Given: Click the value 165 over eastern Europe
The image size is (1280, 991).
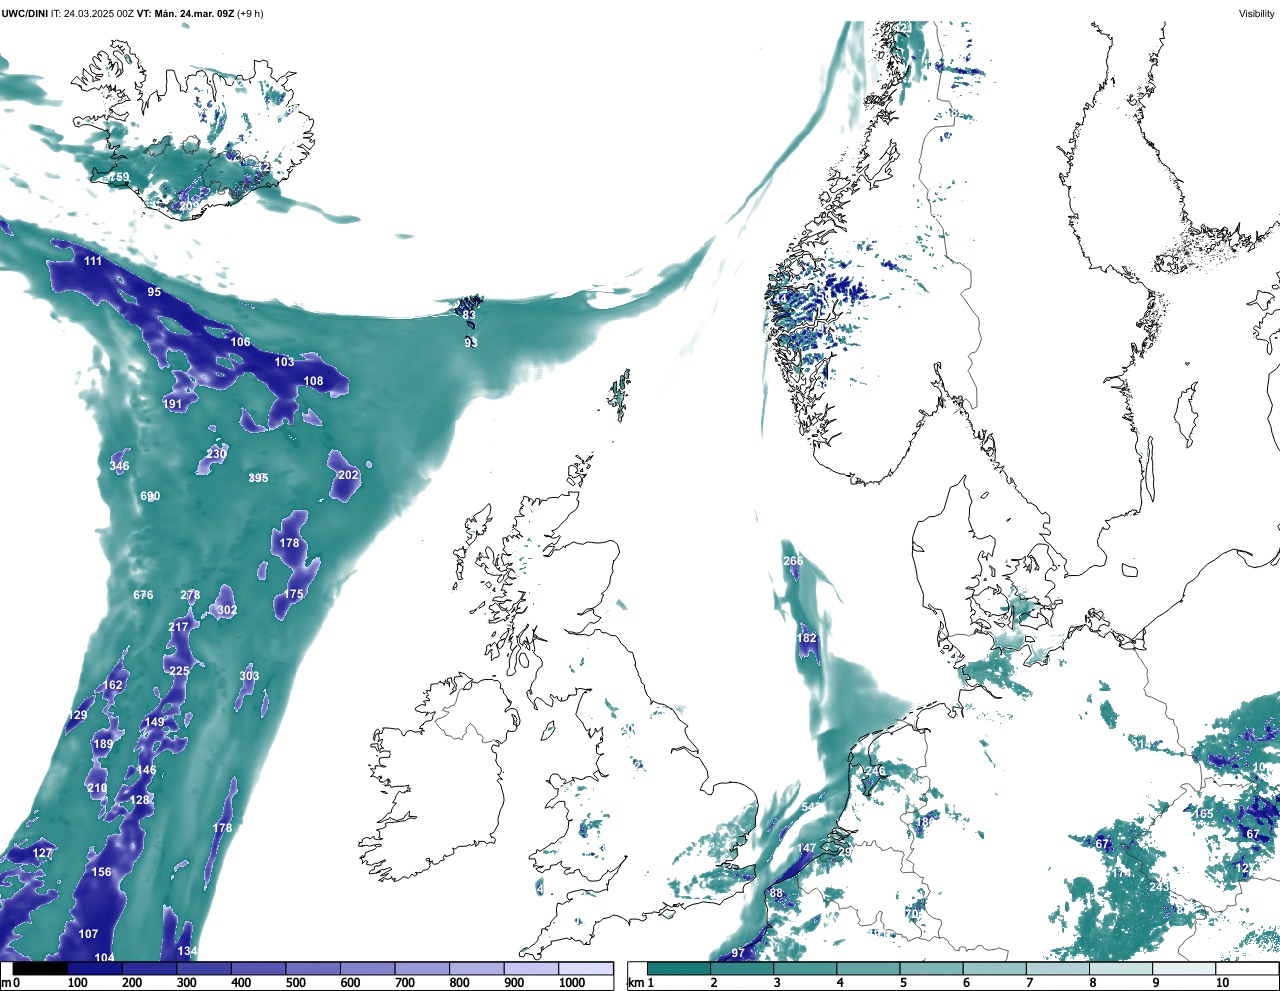Looking at the screenshot, I should [1204, 814].
